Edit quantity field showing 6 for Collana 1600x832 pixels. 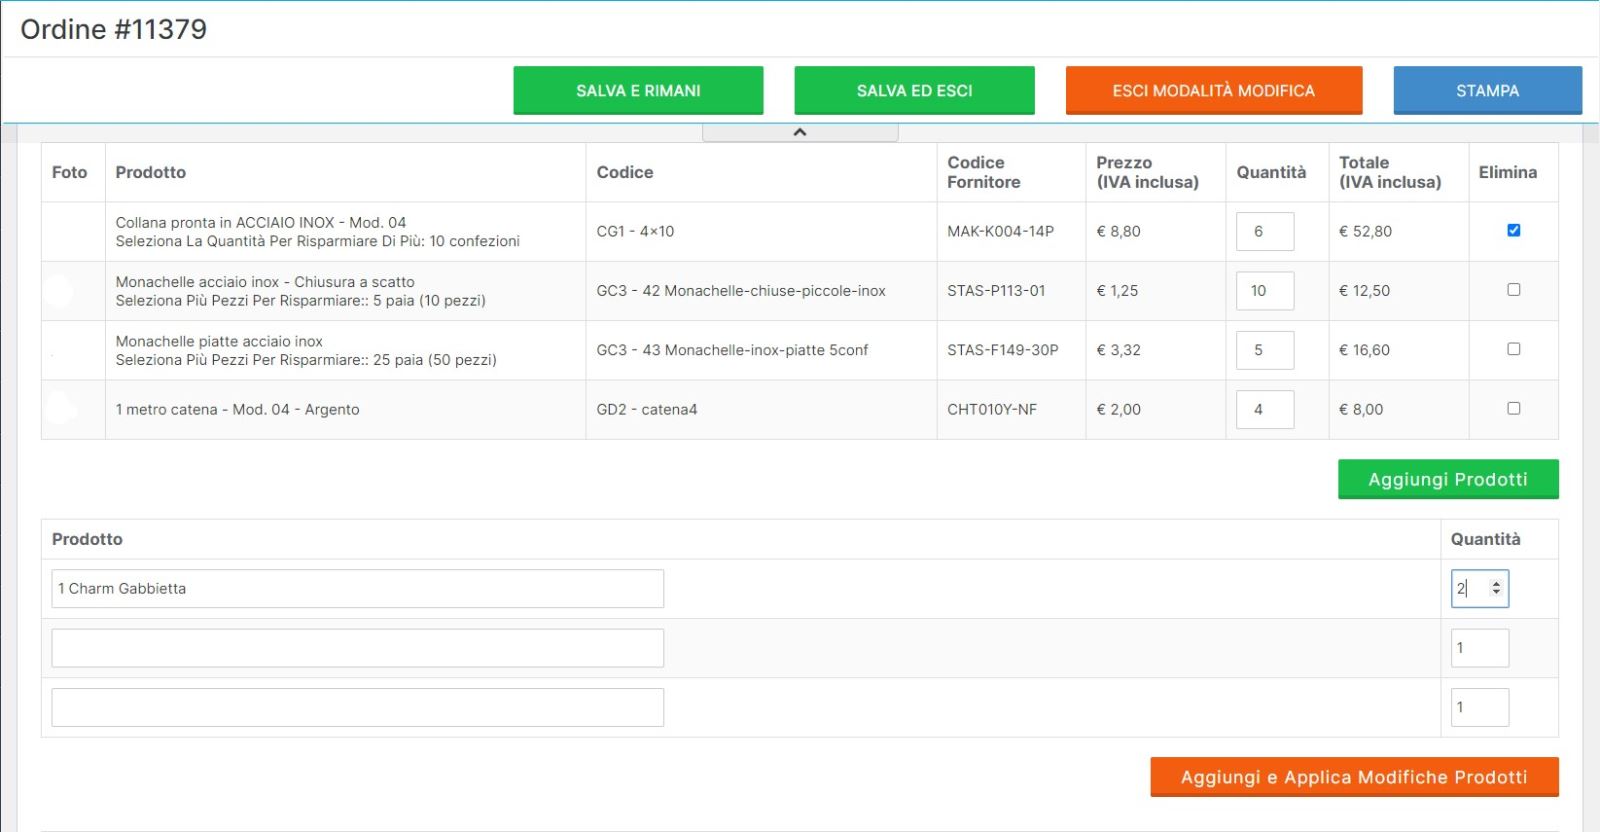pos(1265,231)
